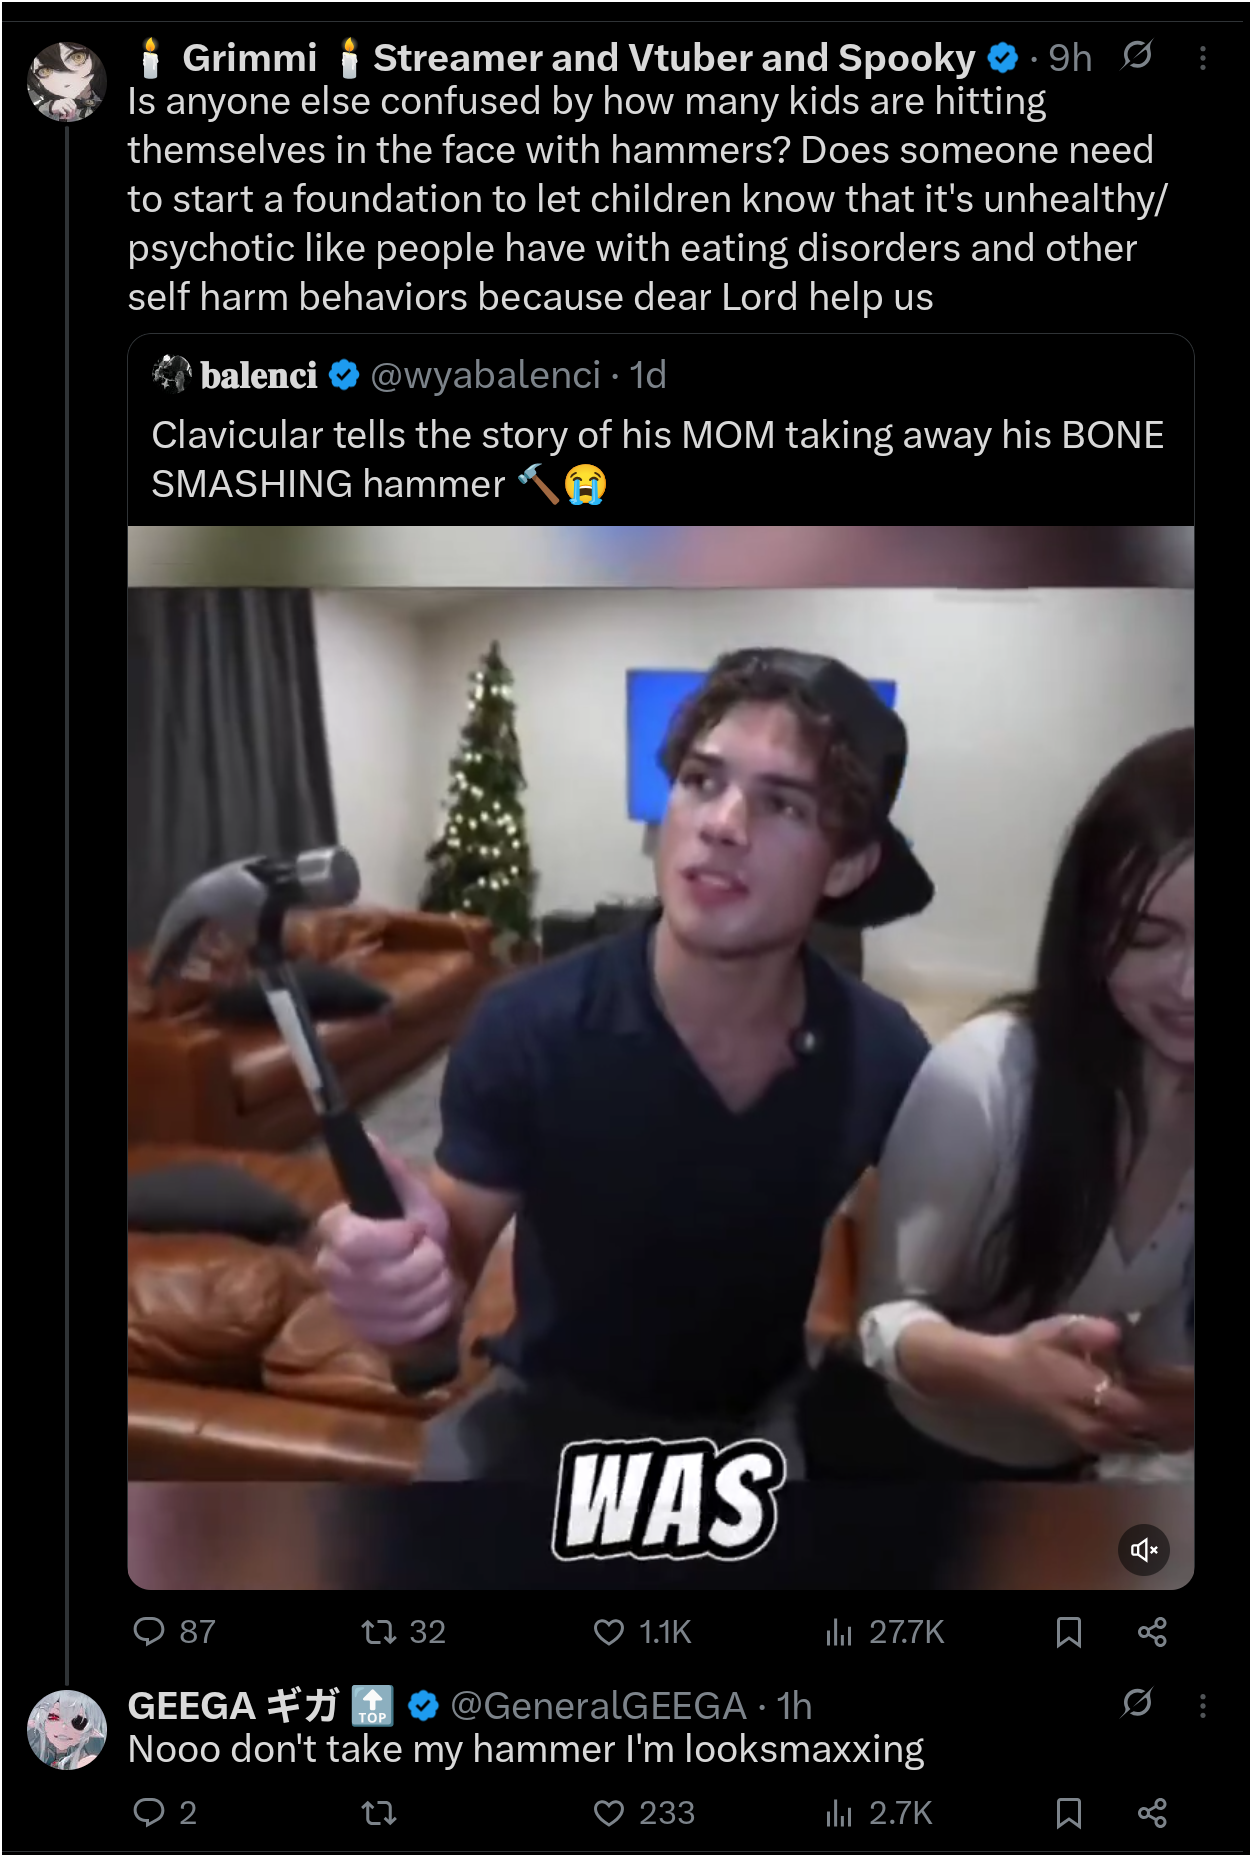Reply to Grimmi's post with 87 replies
The height and width of the screenshot is (1857, 1252).
[174, 1632]
